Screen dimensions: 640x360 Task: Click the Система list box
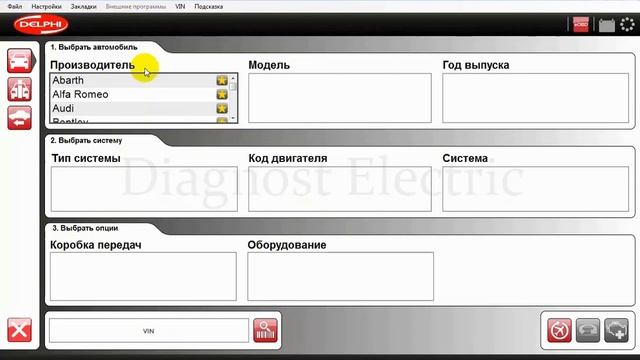tap(536, 189)
